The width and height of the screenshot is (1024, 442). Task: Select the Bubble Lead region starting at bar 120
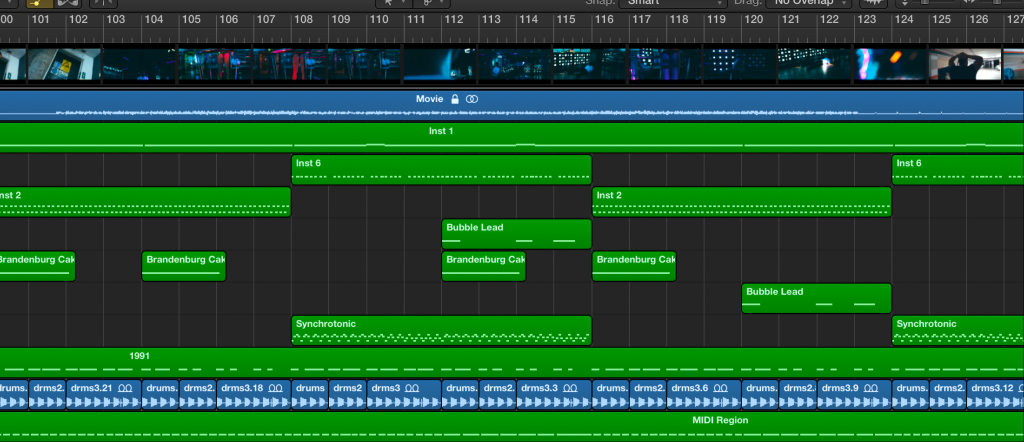point(816,298)
